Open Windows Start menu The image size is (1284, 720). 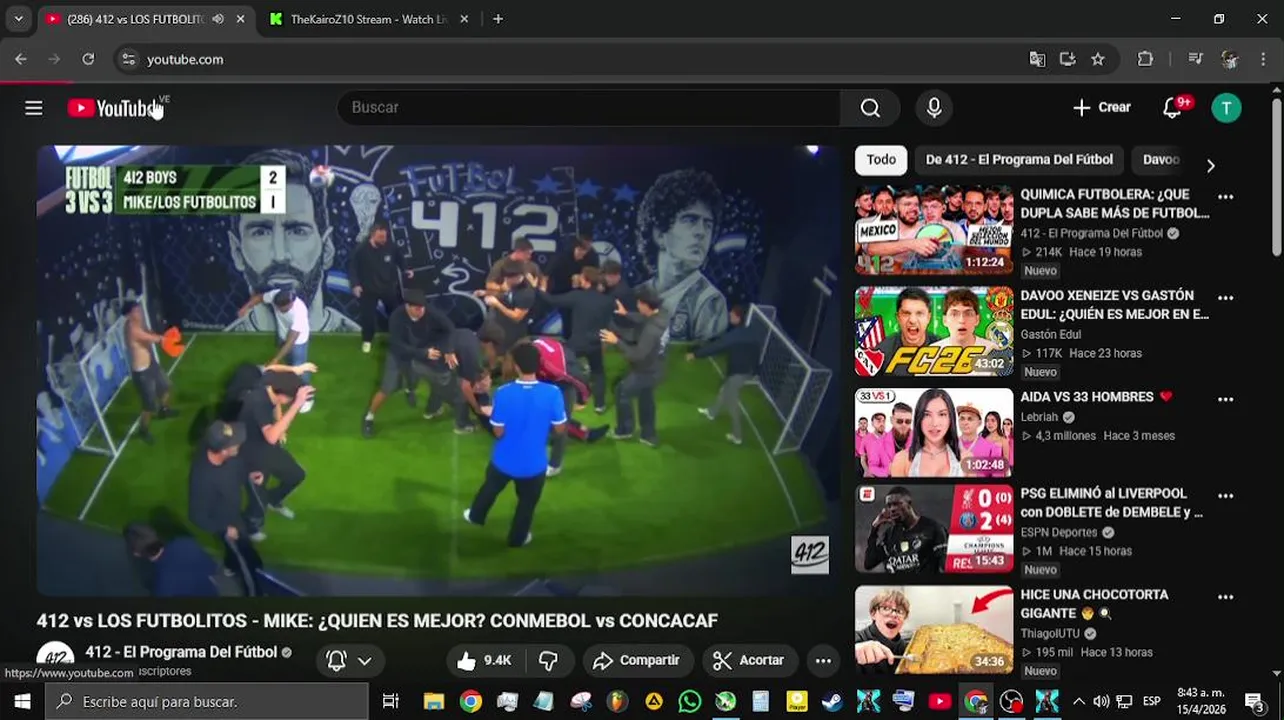(22, 701)
